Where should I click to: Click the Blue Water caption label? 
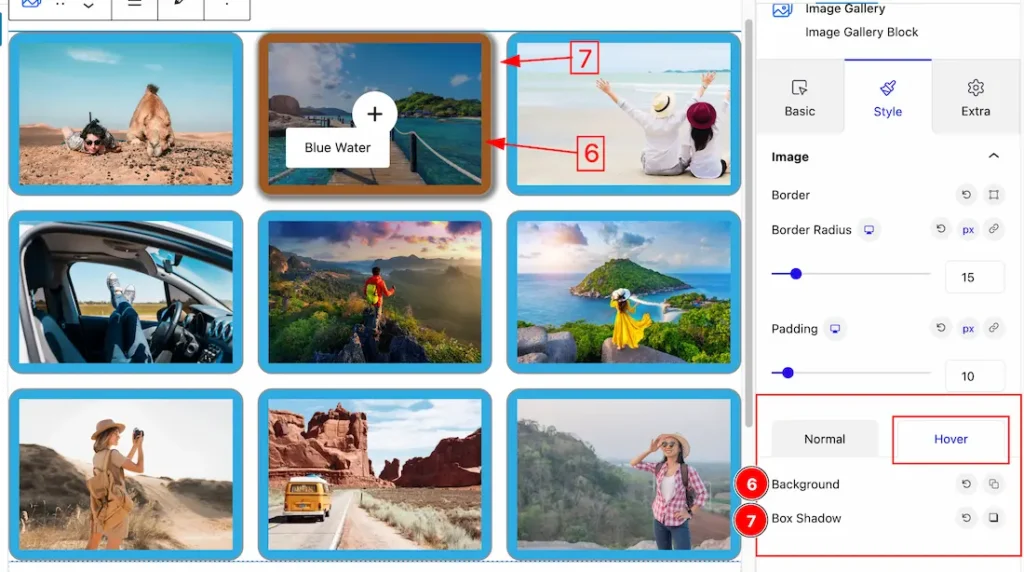[338, 148]
